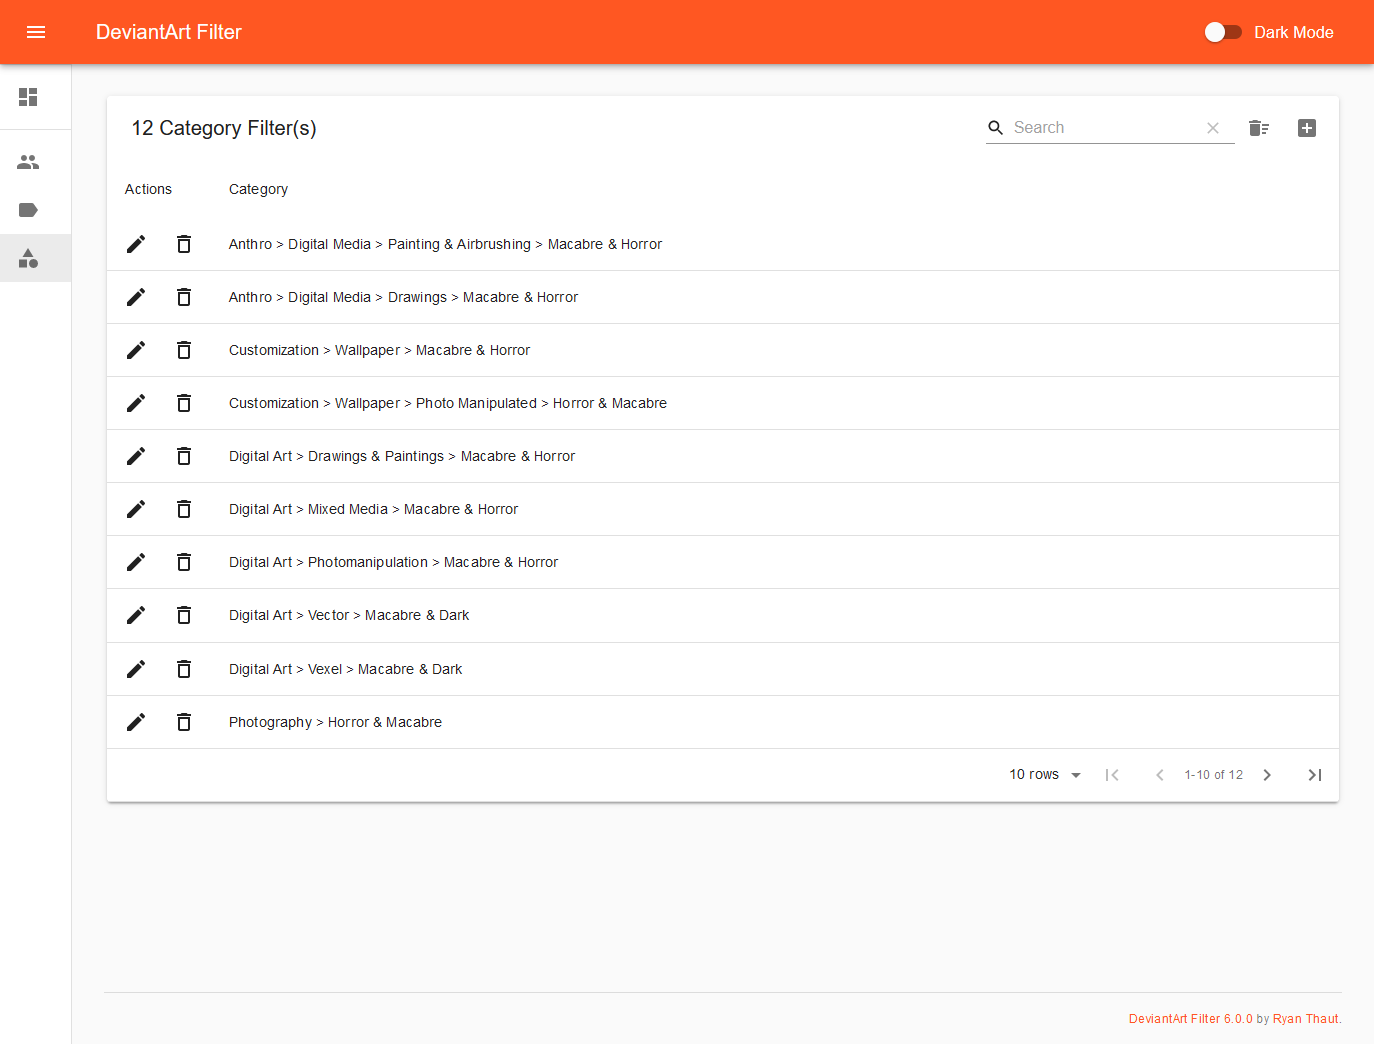This screenshot has width=1374, height=1044.
Task: Open the 10 rows per page dropdown
Action: (x=1045, y=775)
